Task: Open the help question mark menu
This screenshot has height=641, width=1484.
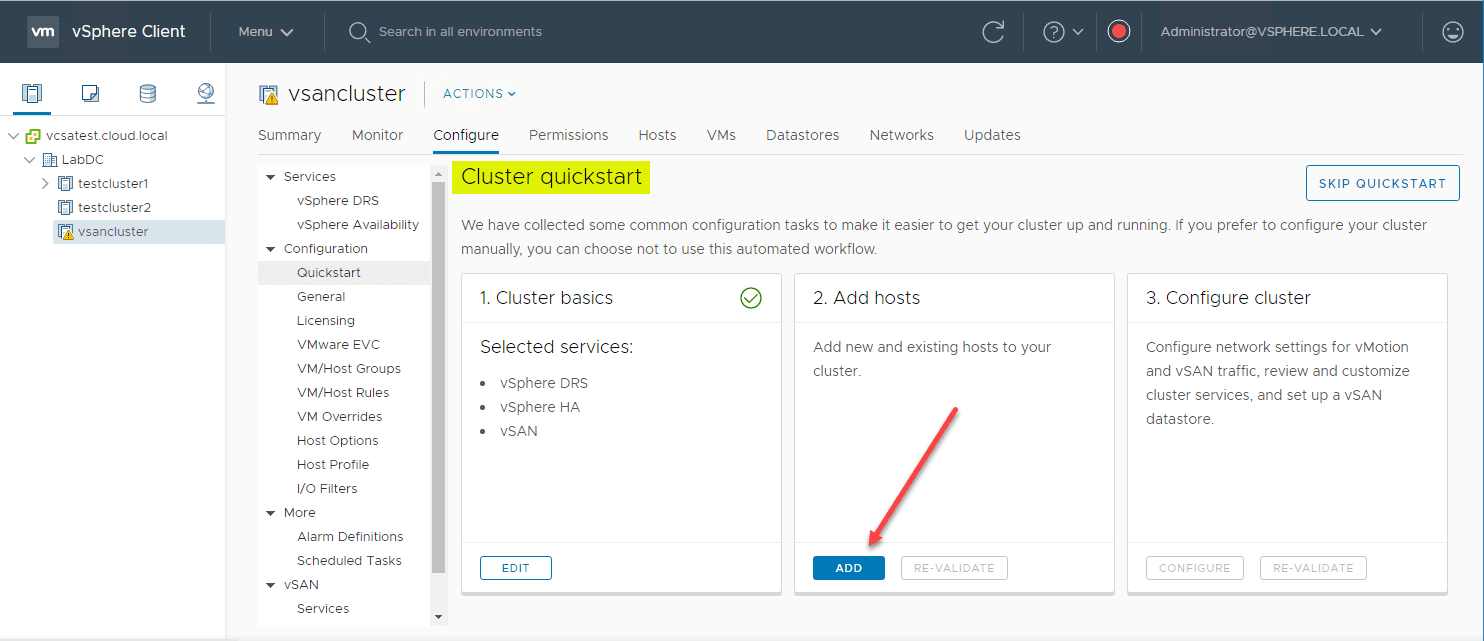Action: 1063,32
